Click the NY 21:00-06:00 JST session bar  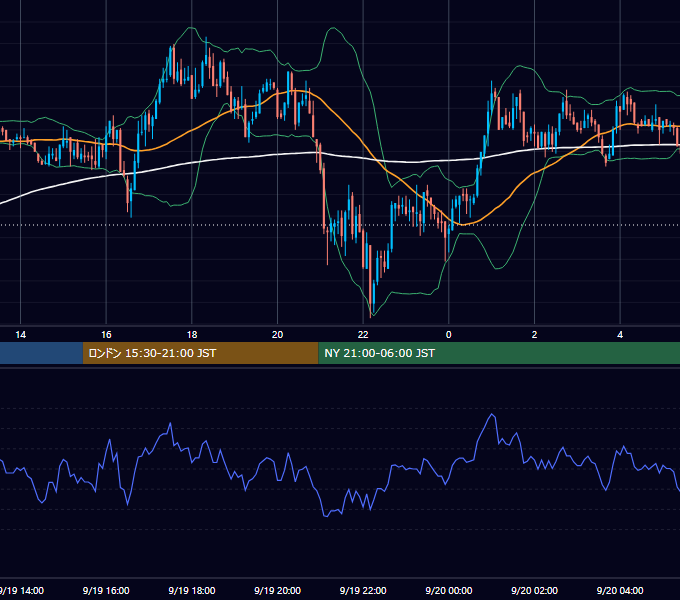[499, 353]
